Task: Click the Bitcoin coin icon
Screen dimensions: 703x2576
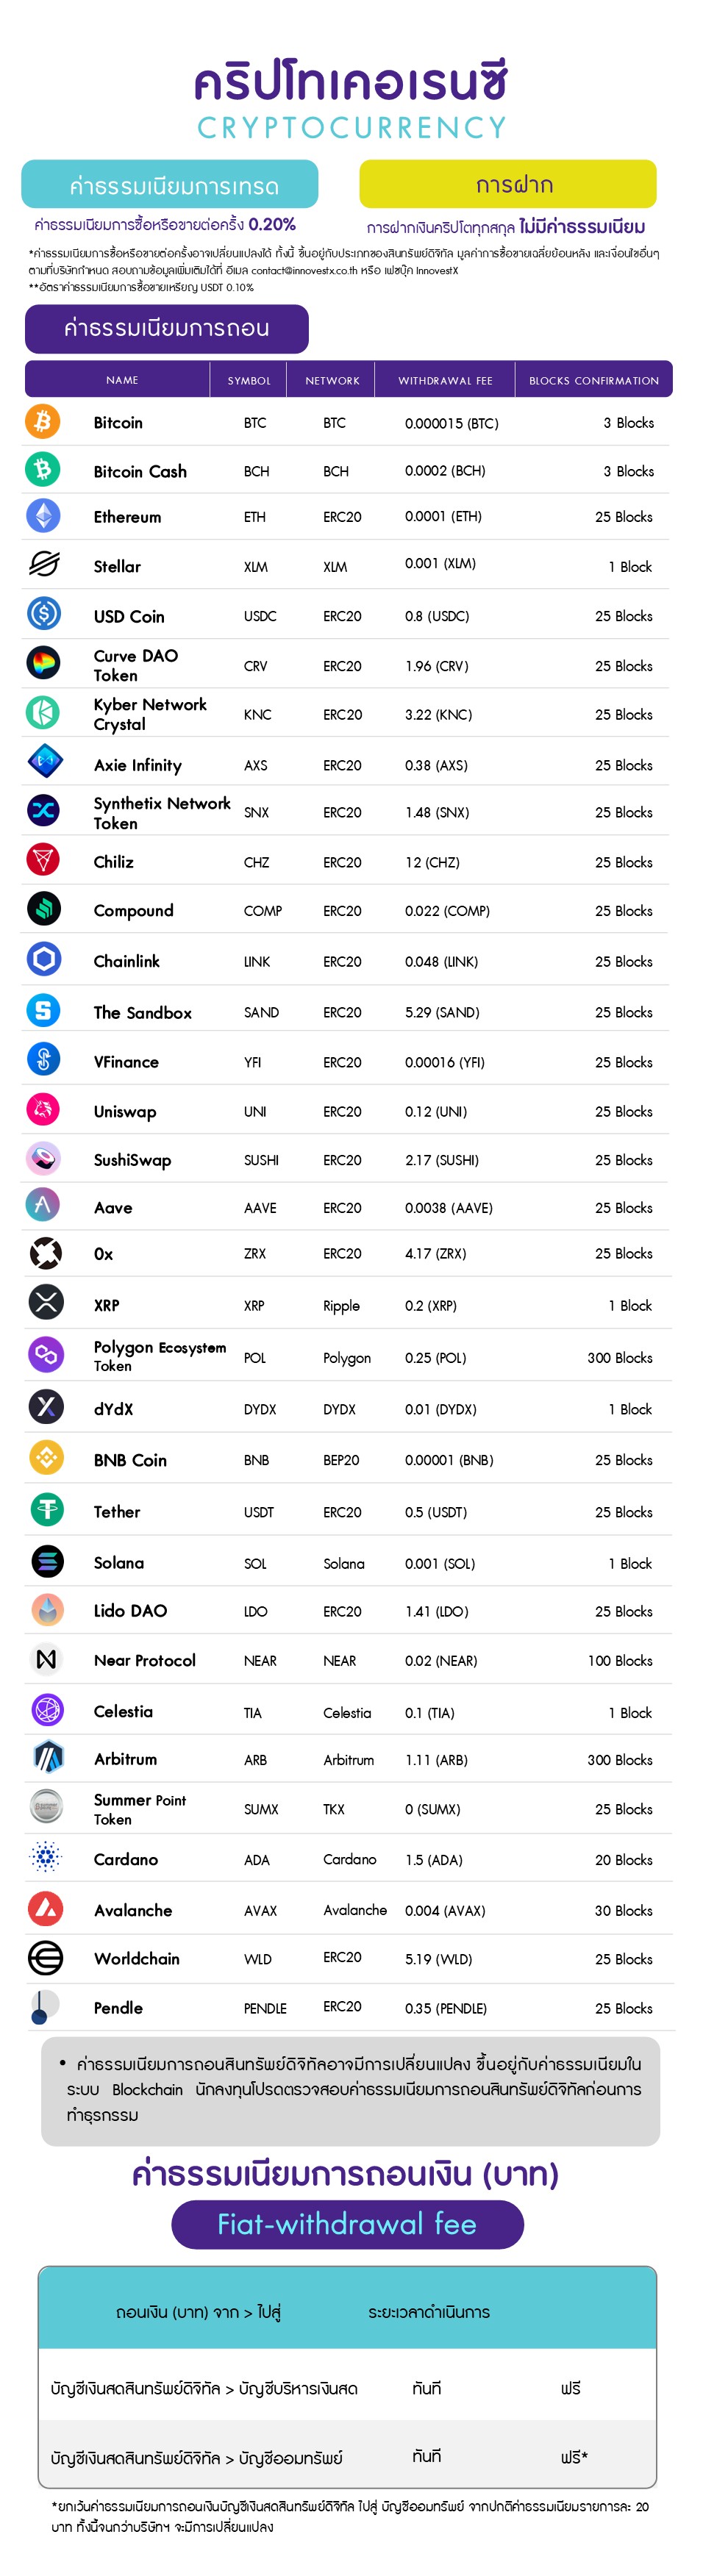Action: coord(42,421)
